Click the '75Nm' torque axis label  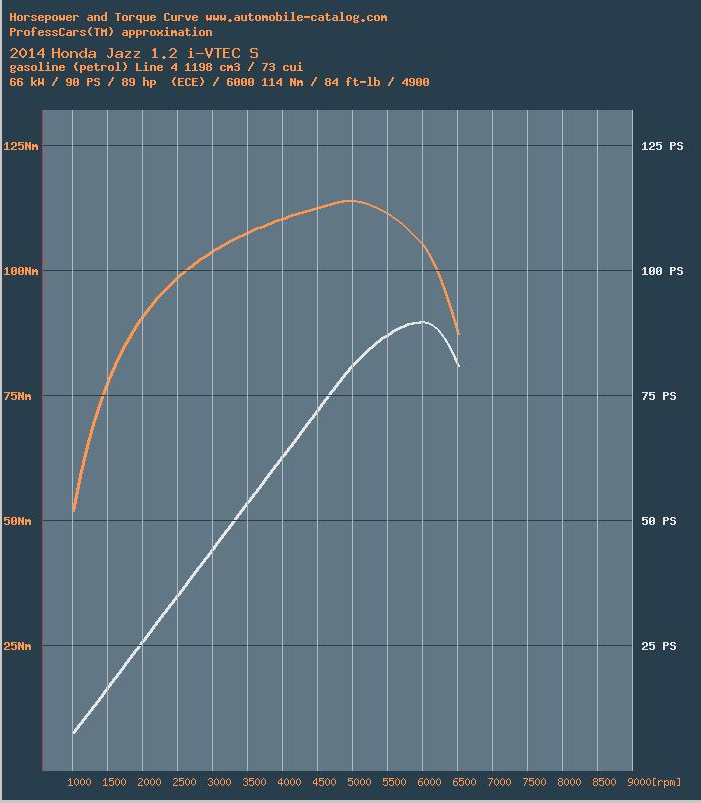(x=17, y=396)
